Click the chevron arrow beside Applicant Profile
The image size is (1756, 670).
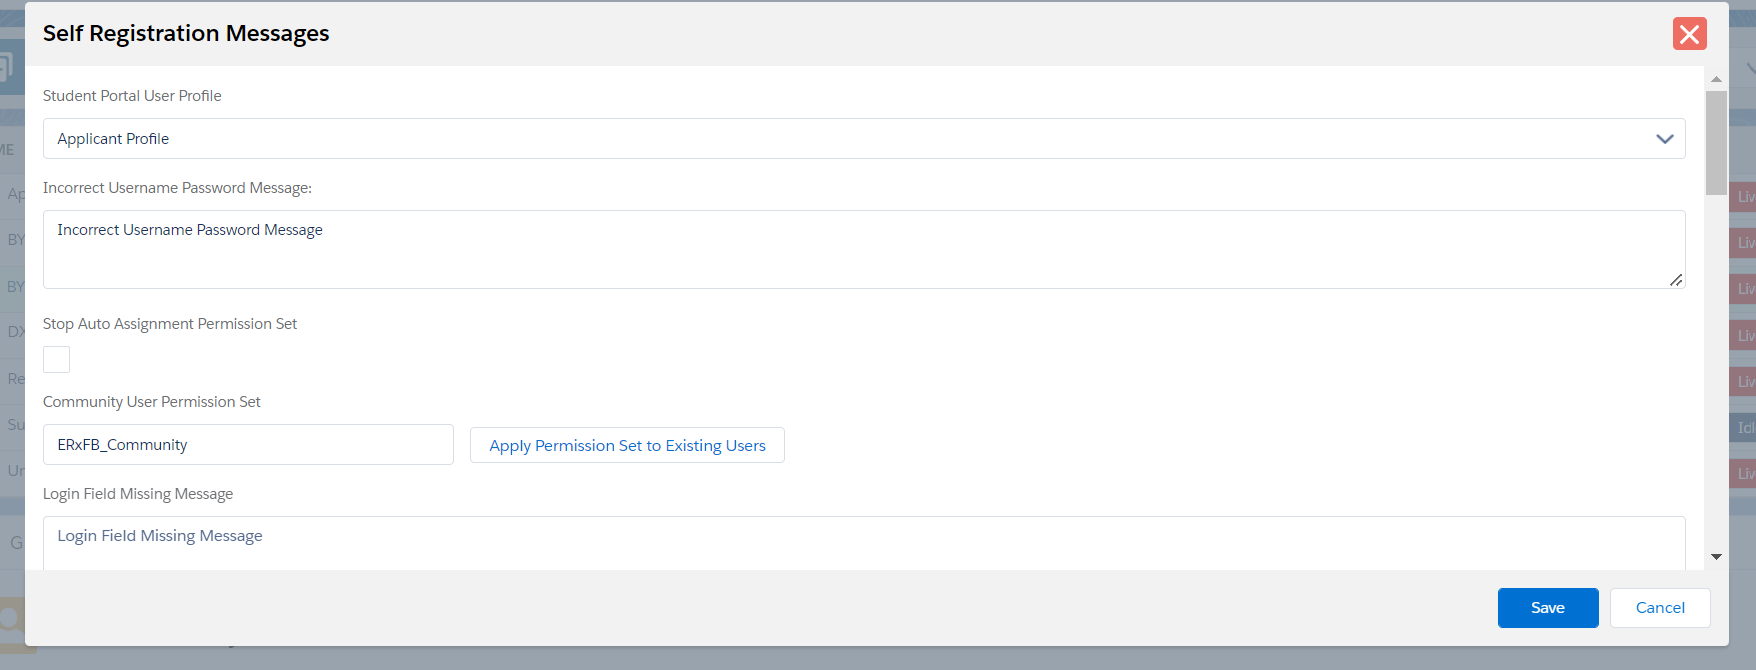pos(1664,139)
